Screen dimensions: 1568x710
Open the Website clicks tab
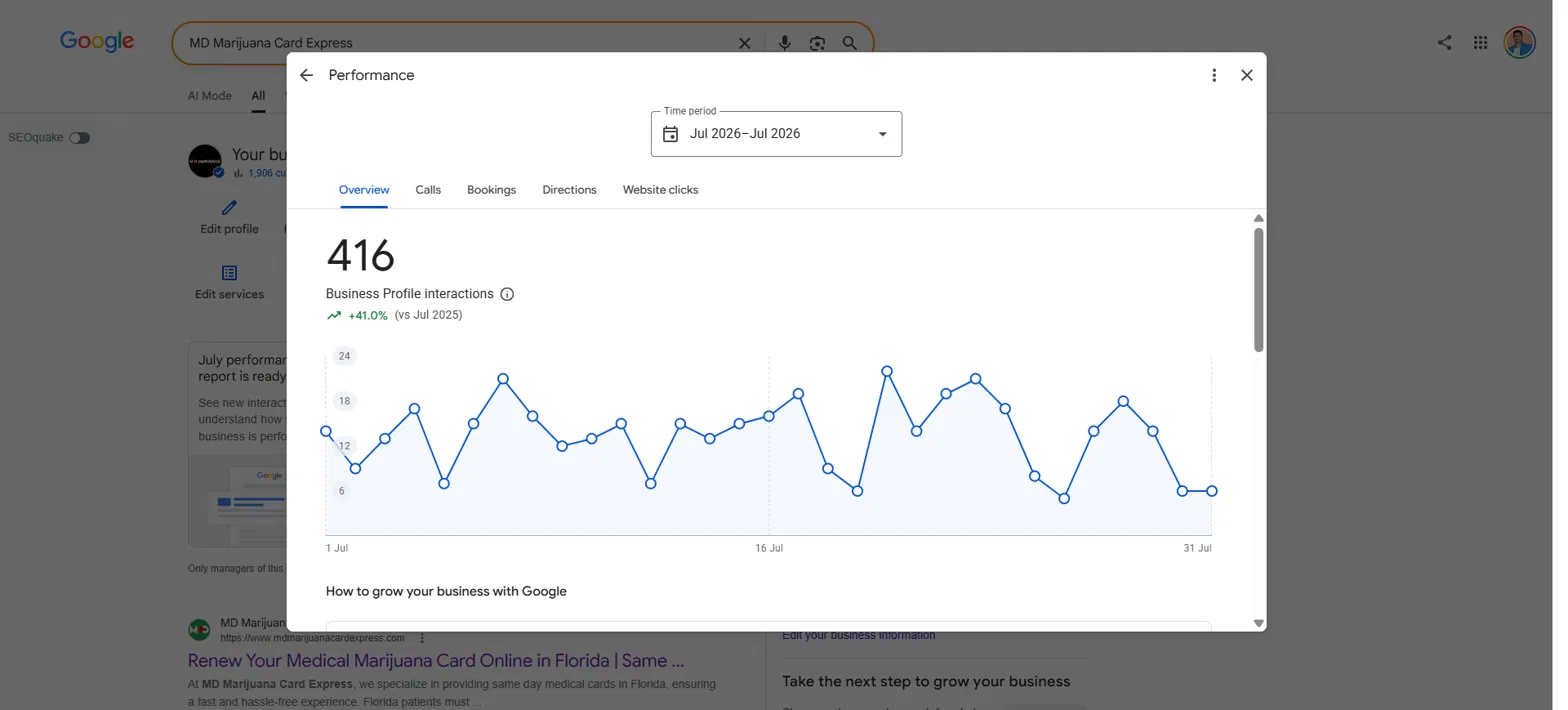click(x=660, y=190)
